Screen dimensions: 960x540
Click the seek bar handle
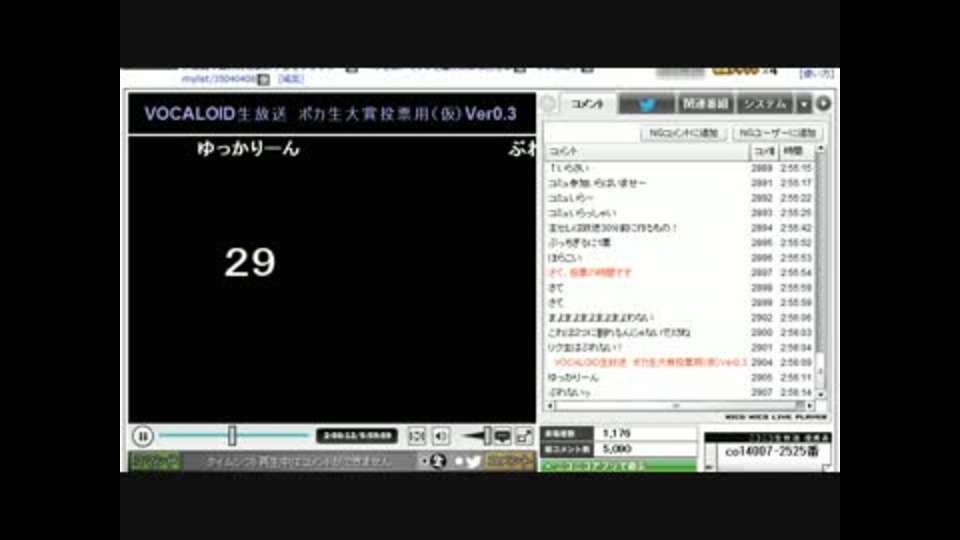tap(232, 436)
